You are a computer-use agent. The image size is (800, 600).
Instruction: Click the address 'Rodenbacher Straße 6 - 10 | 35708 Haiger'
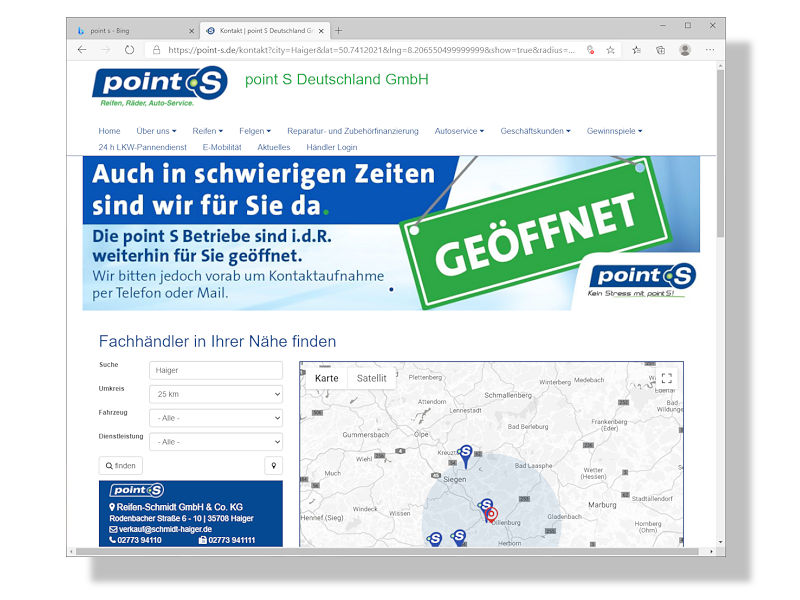(x=181, y=518)
